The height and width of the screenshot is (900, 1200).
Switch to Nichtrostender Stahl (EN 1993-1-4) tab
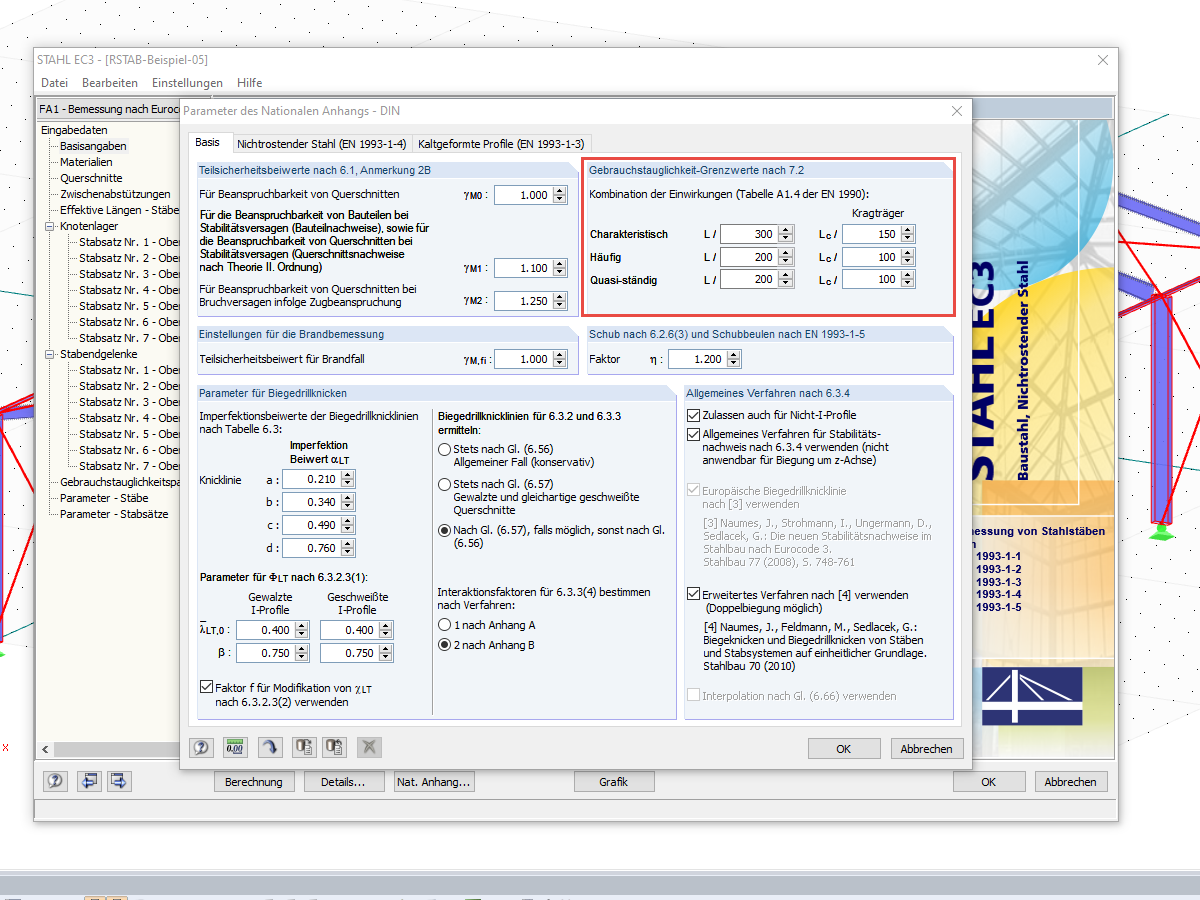coord(321,144)
